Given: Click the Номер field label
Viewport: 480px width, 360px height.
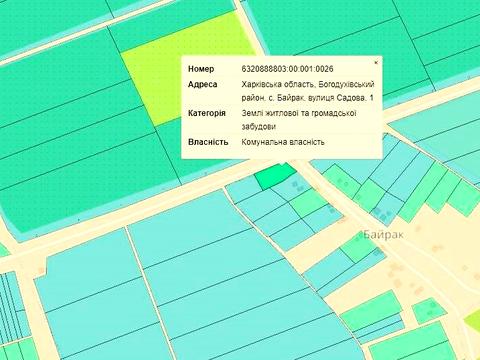Looking at the screenshot, I should point(201,69).
